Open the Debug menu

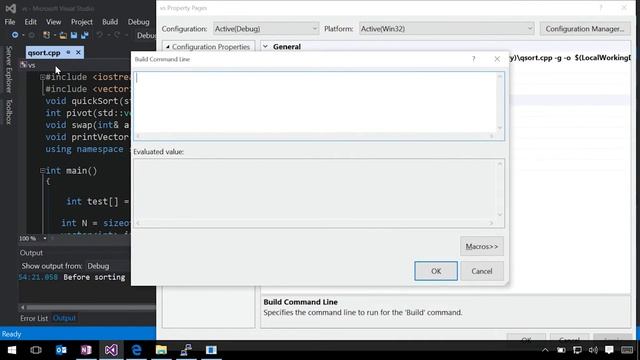point(138,22)
